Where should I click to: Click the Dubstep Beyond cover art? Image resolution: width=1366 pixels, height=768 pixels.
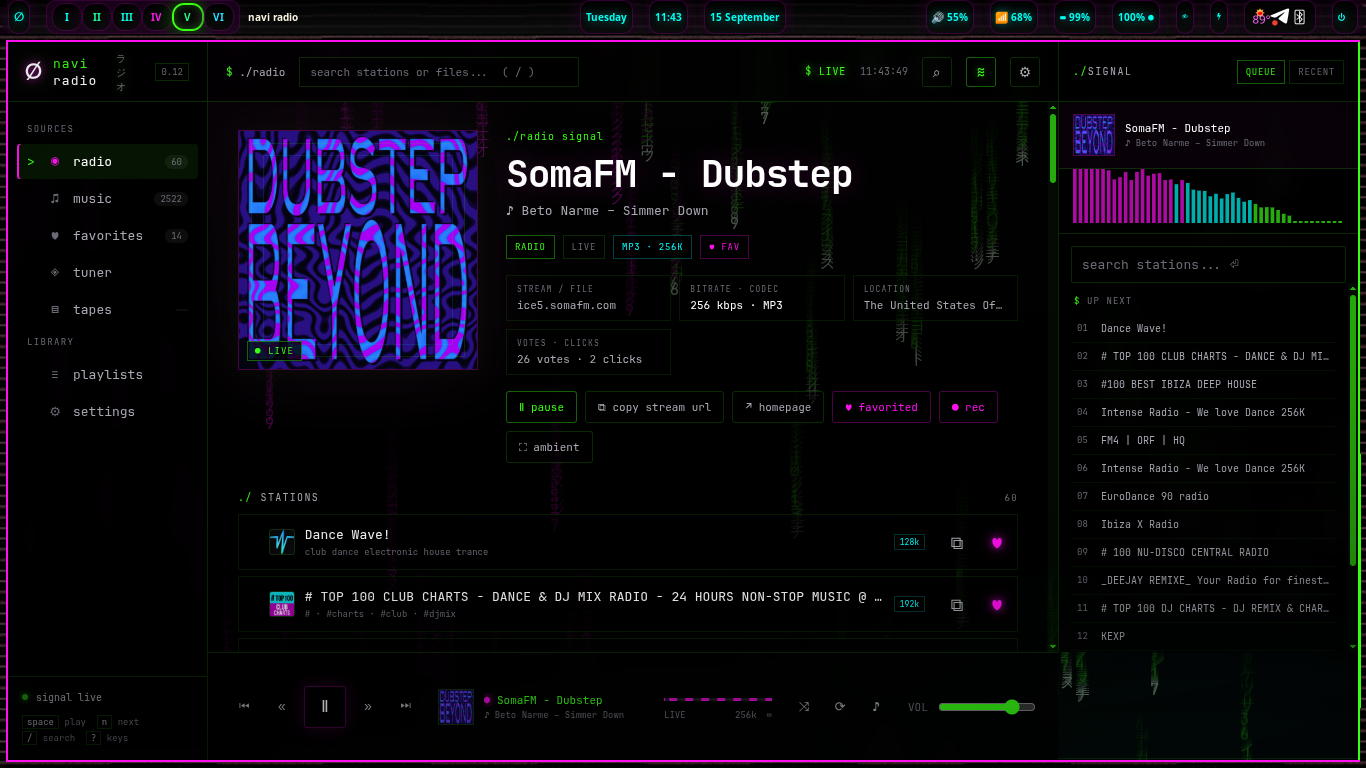pos(358,250)
